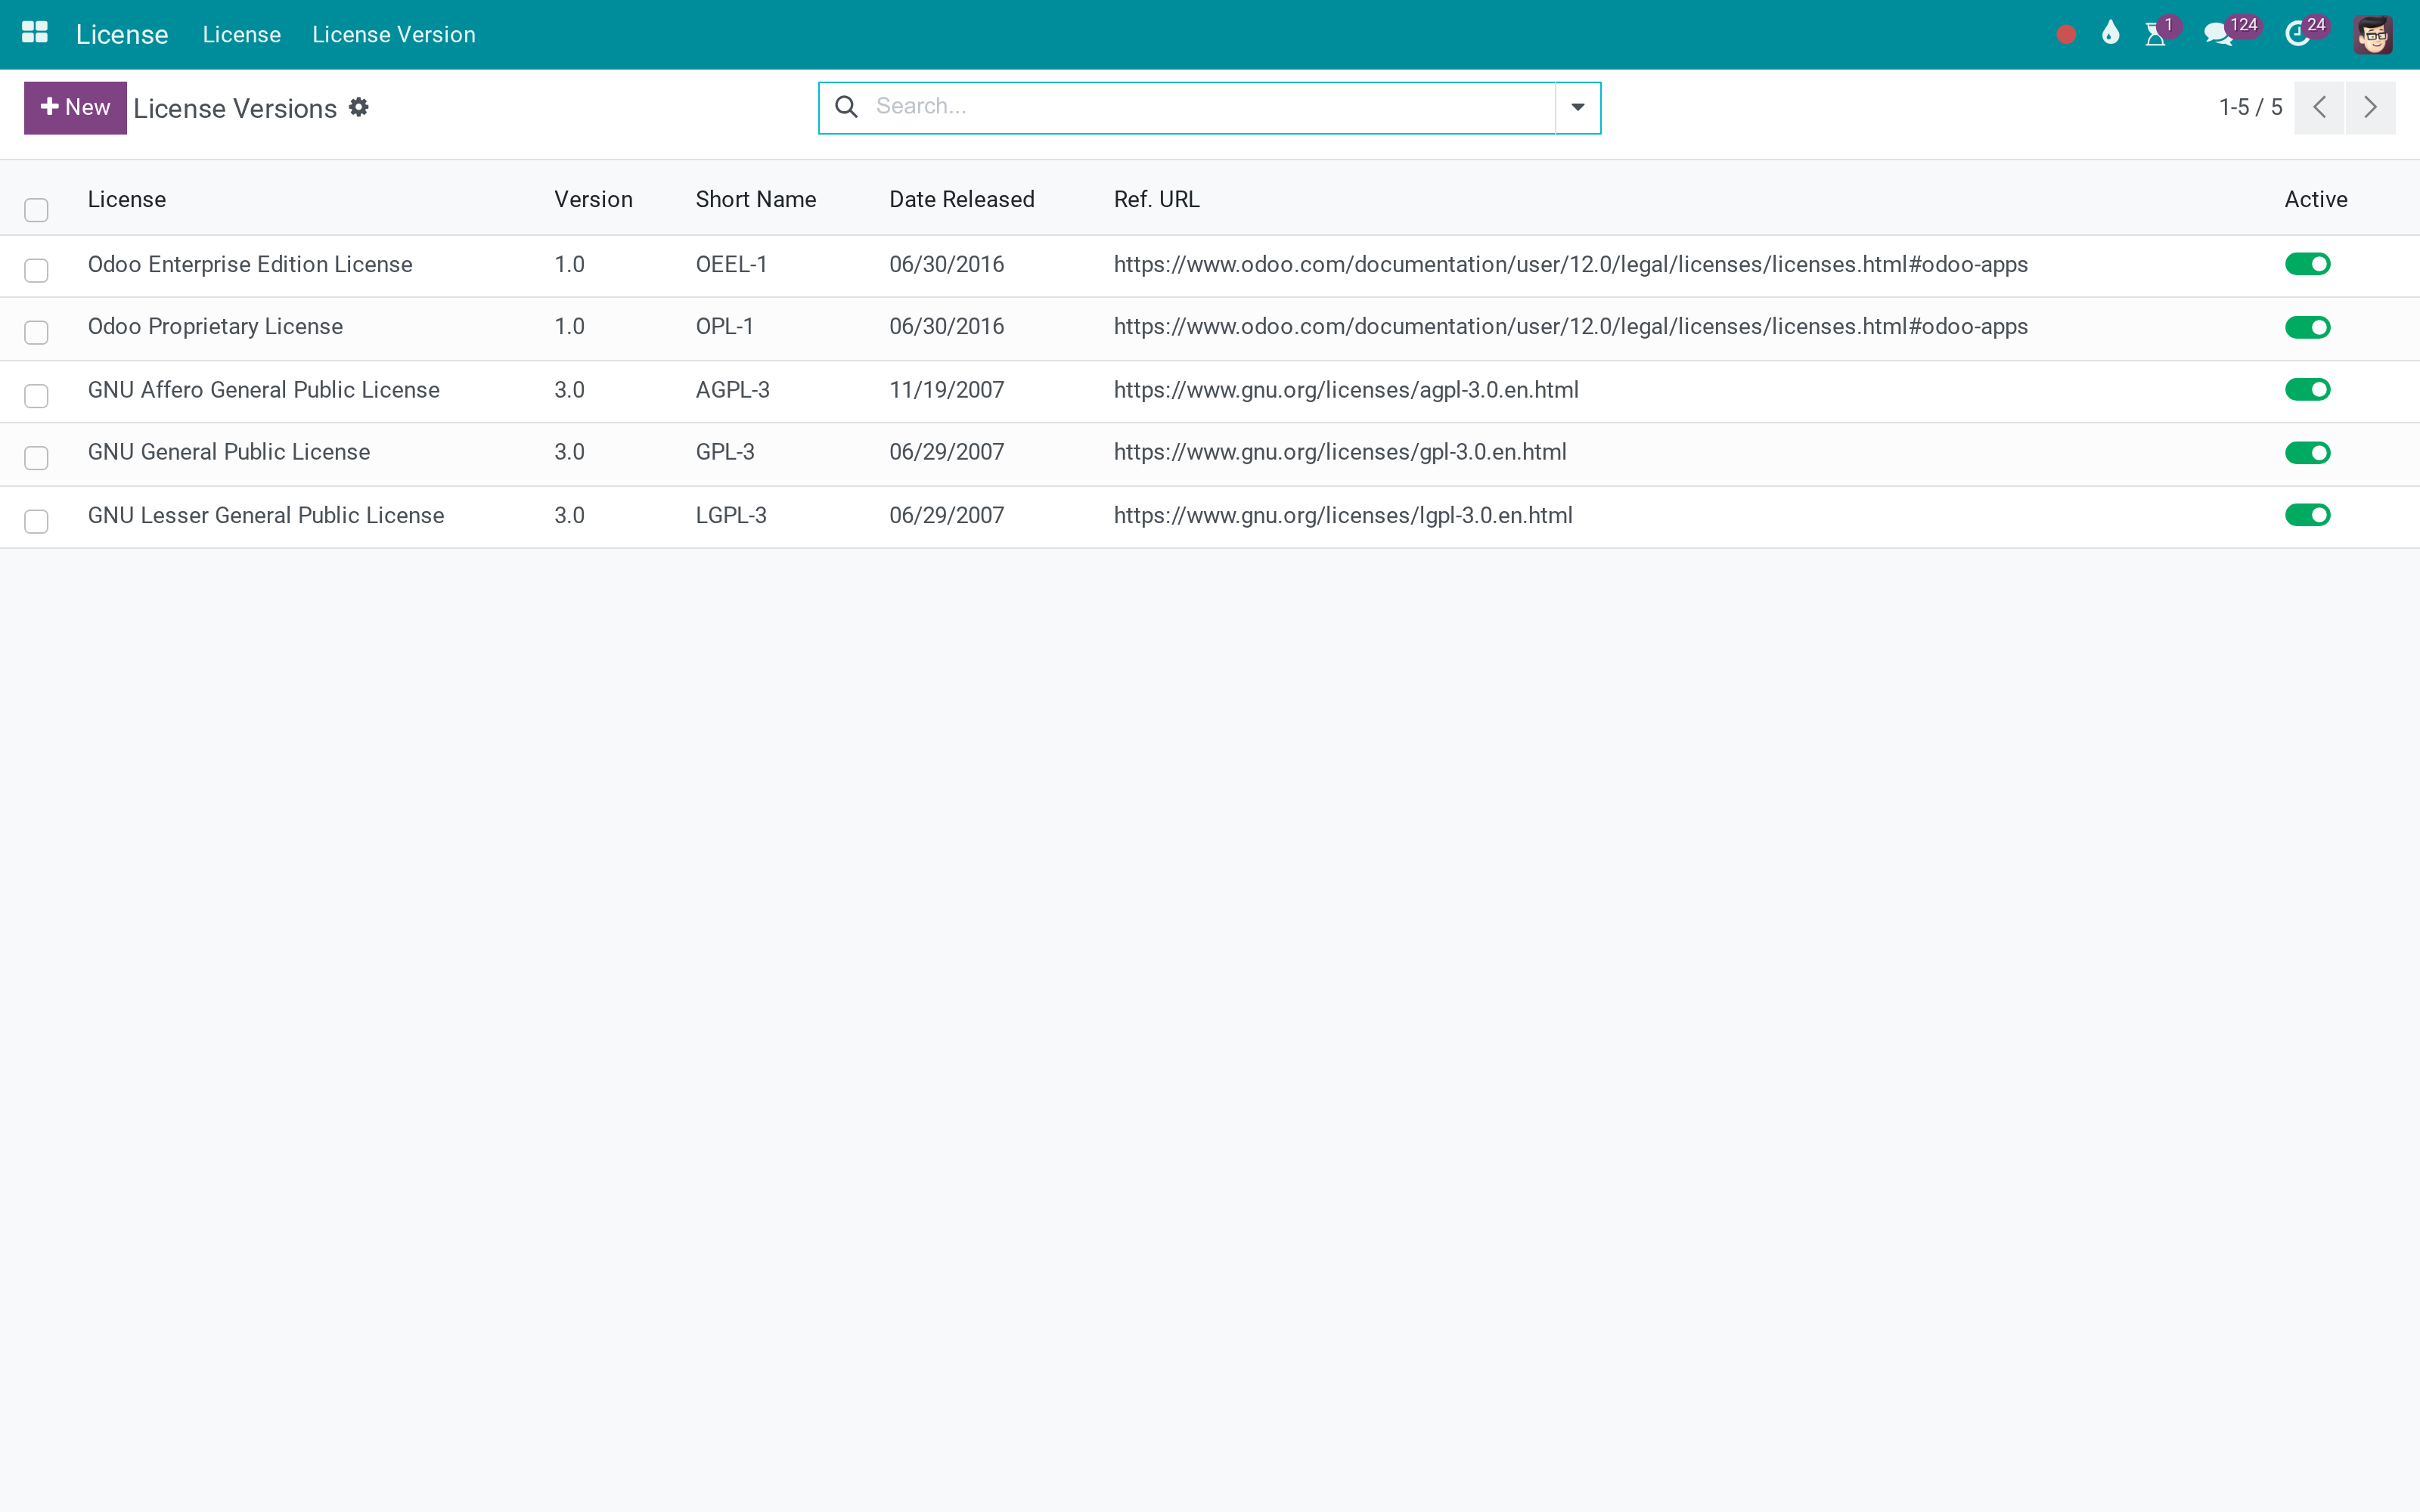Open the main apps menu grid icon

35,33
